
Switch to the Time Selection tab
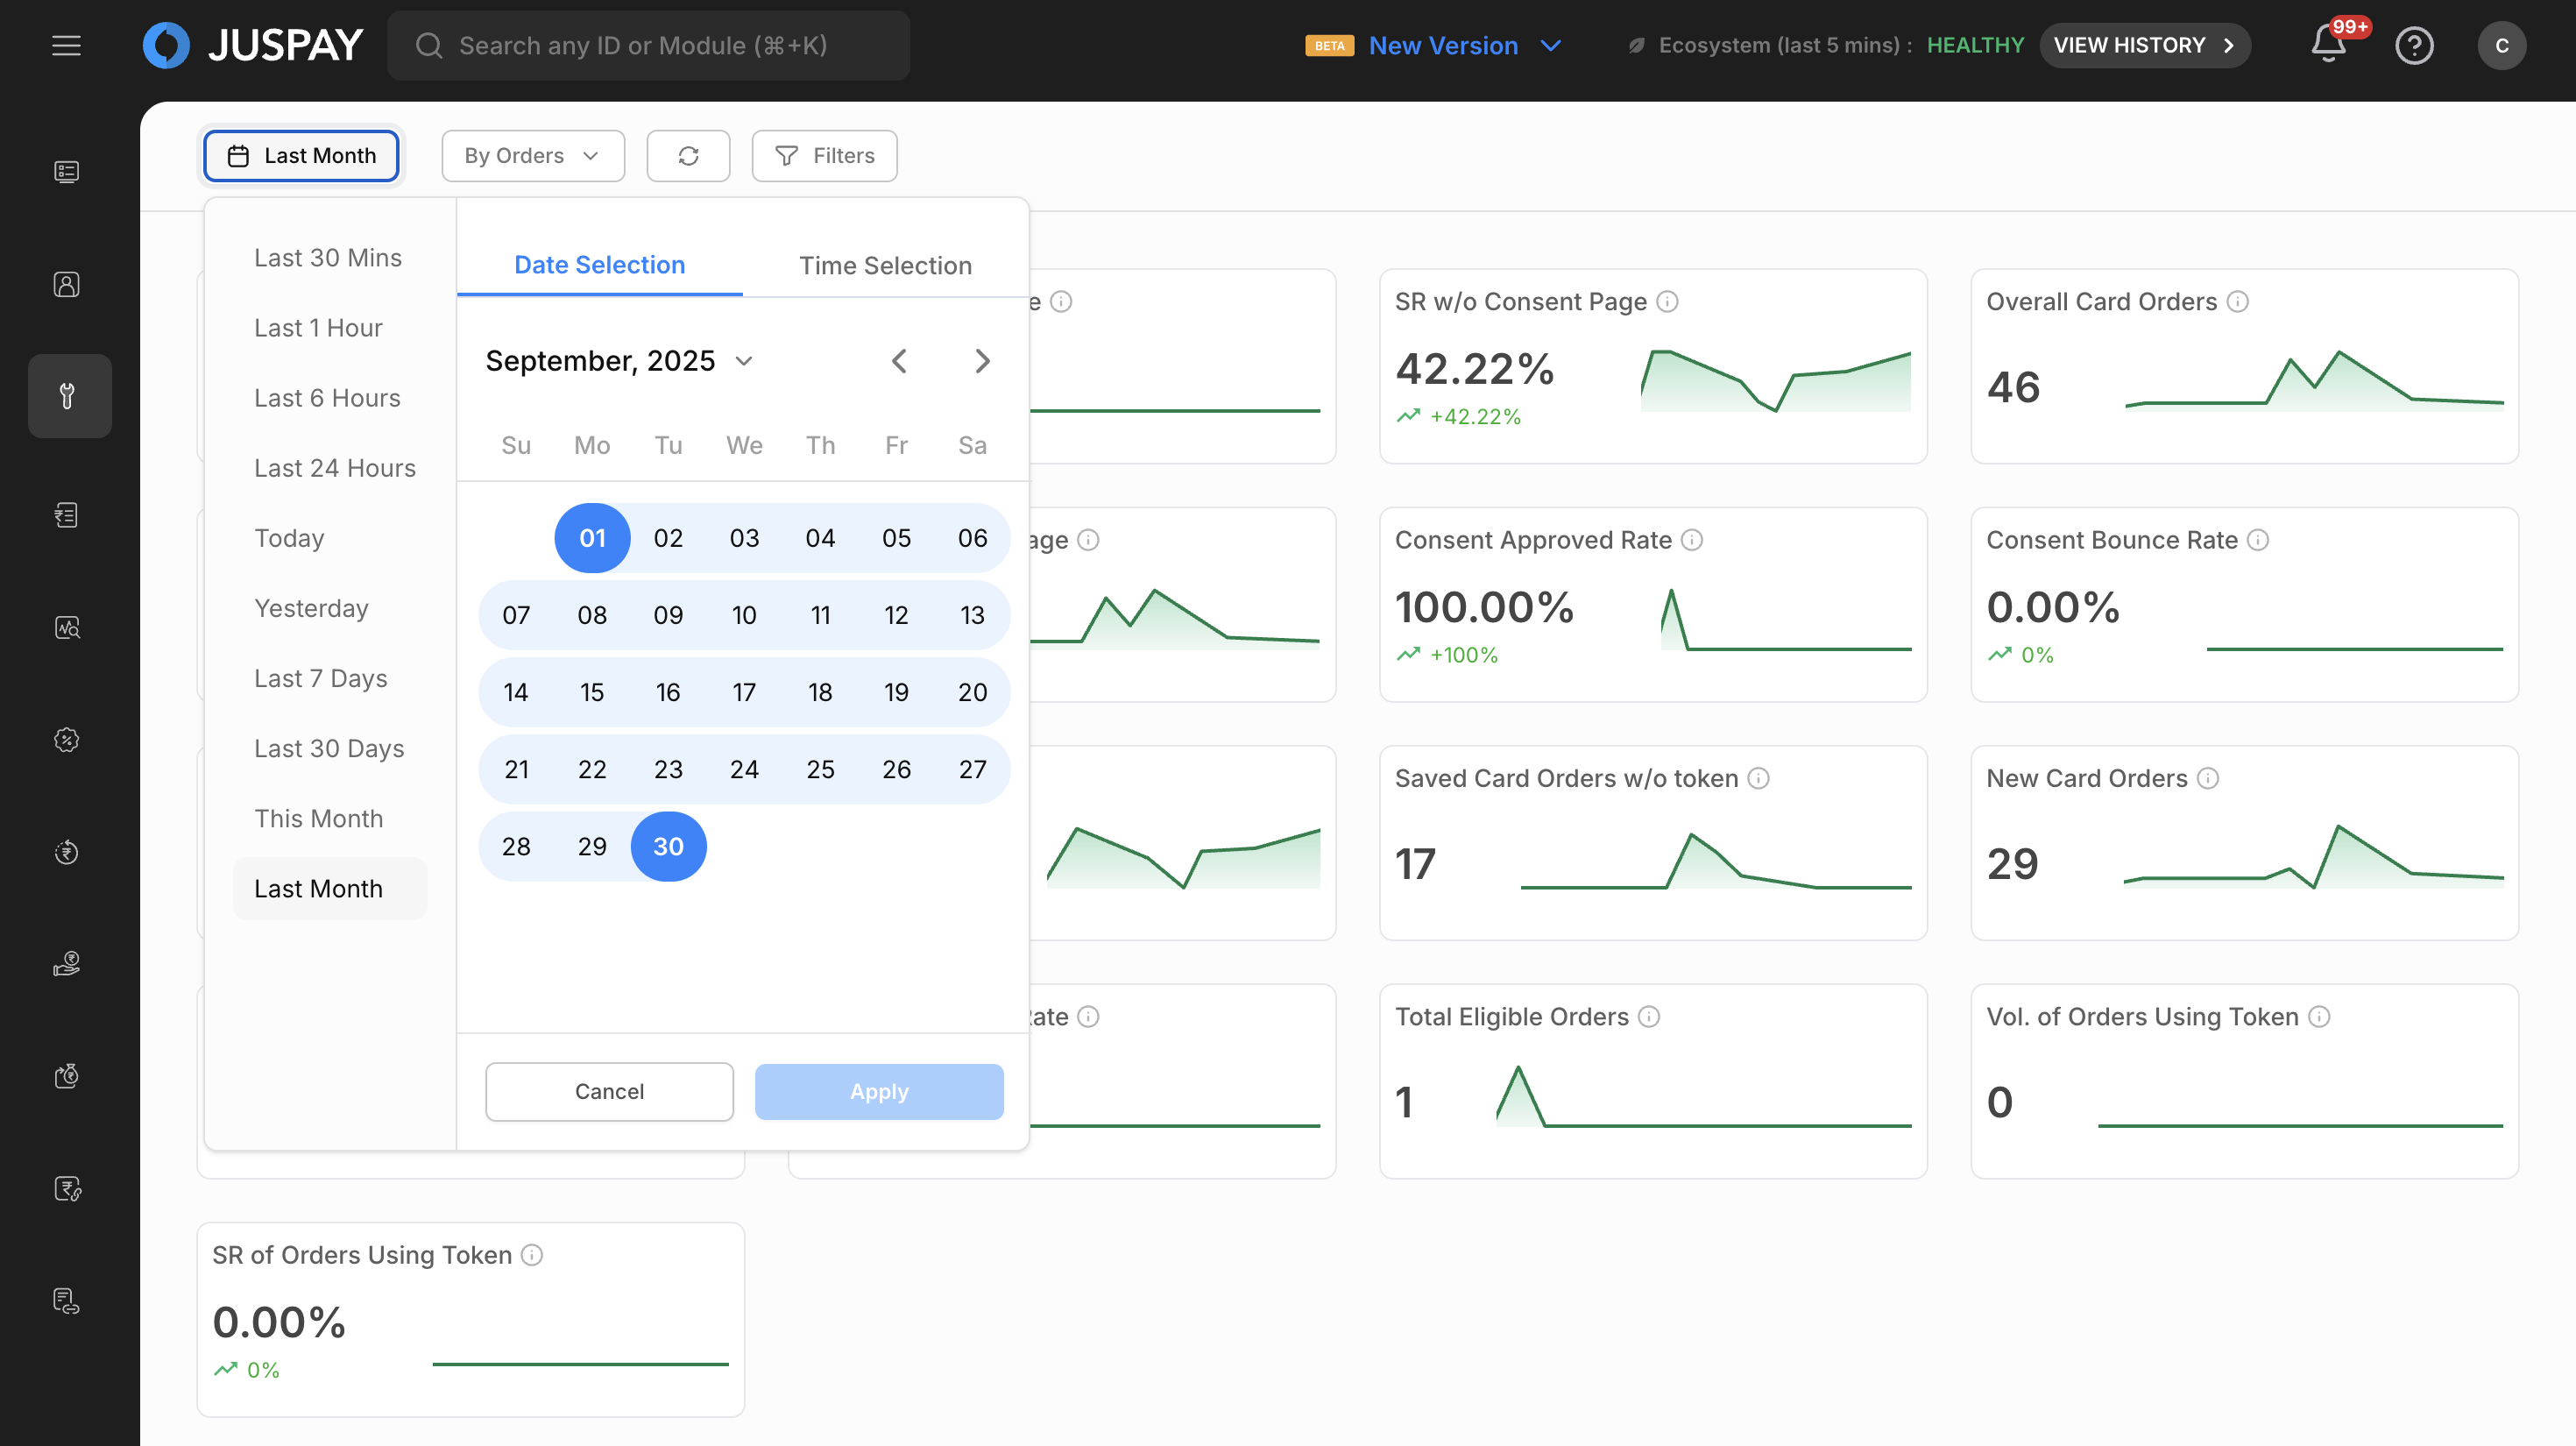click(885, 266)
